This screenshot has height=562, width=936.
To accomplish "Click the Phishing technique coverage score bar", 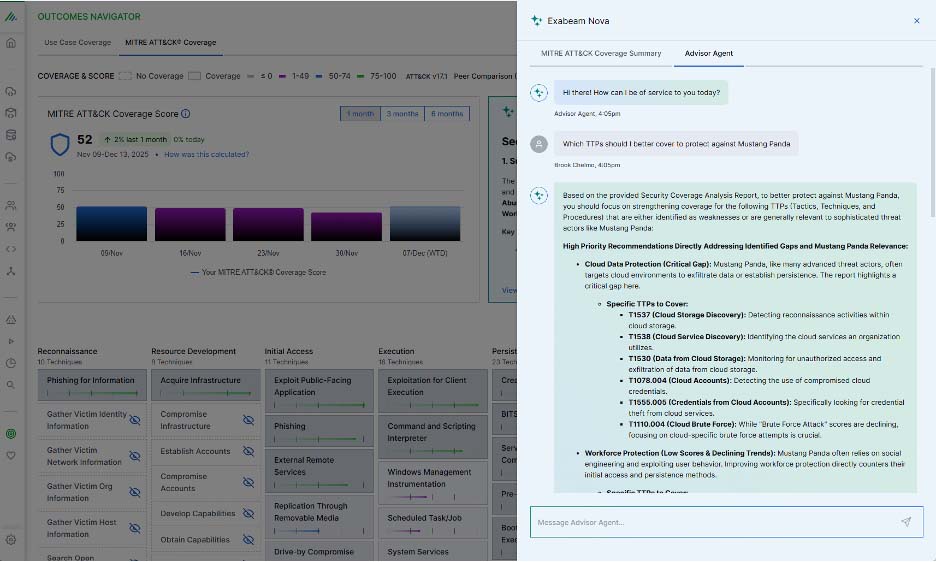I will pos(319,439).
